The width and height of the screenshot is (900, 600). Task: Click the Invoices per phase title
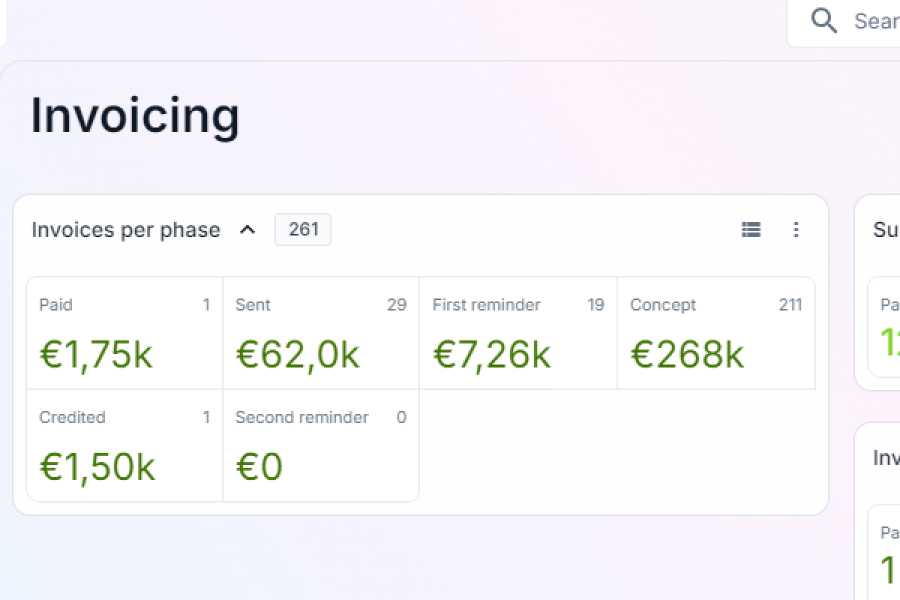click(126, 230)
